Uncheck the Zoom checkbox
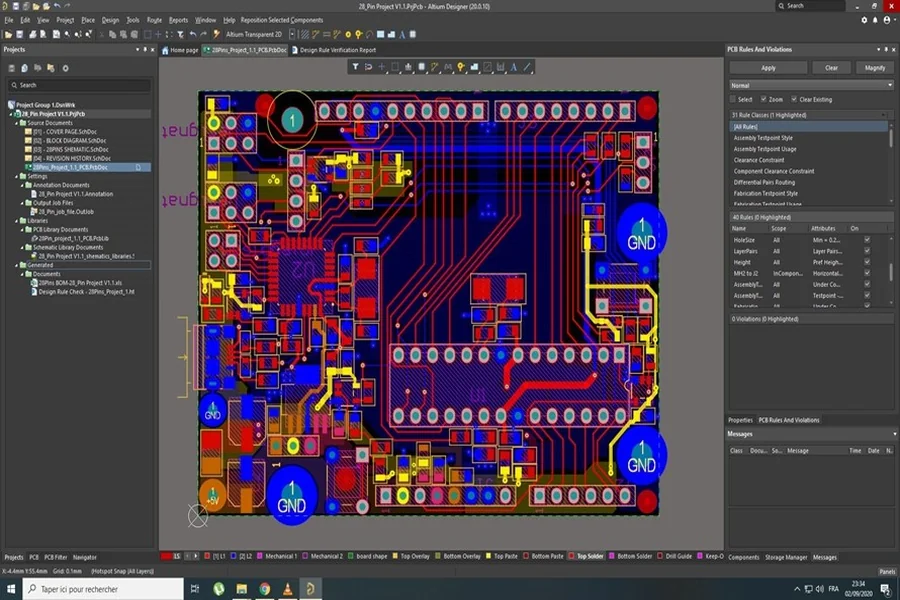This screenshot has width=900, height=600. (x=764, y=100)
